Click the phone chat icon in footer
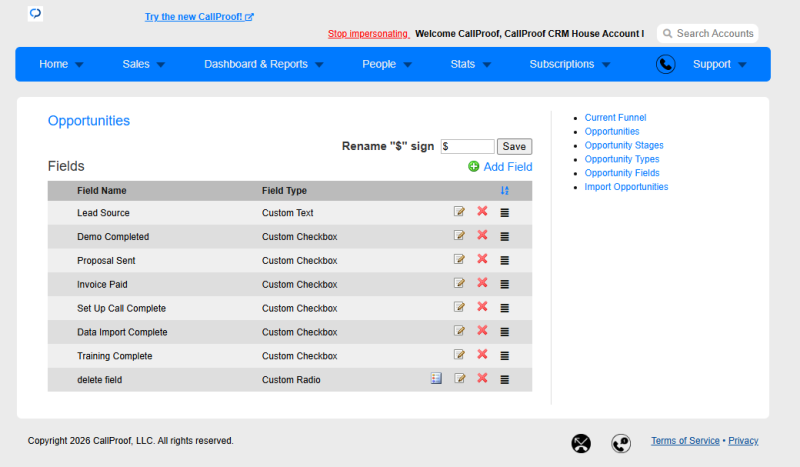 coord(621,443)
